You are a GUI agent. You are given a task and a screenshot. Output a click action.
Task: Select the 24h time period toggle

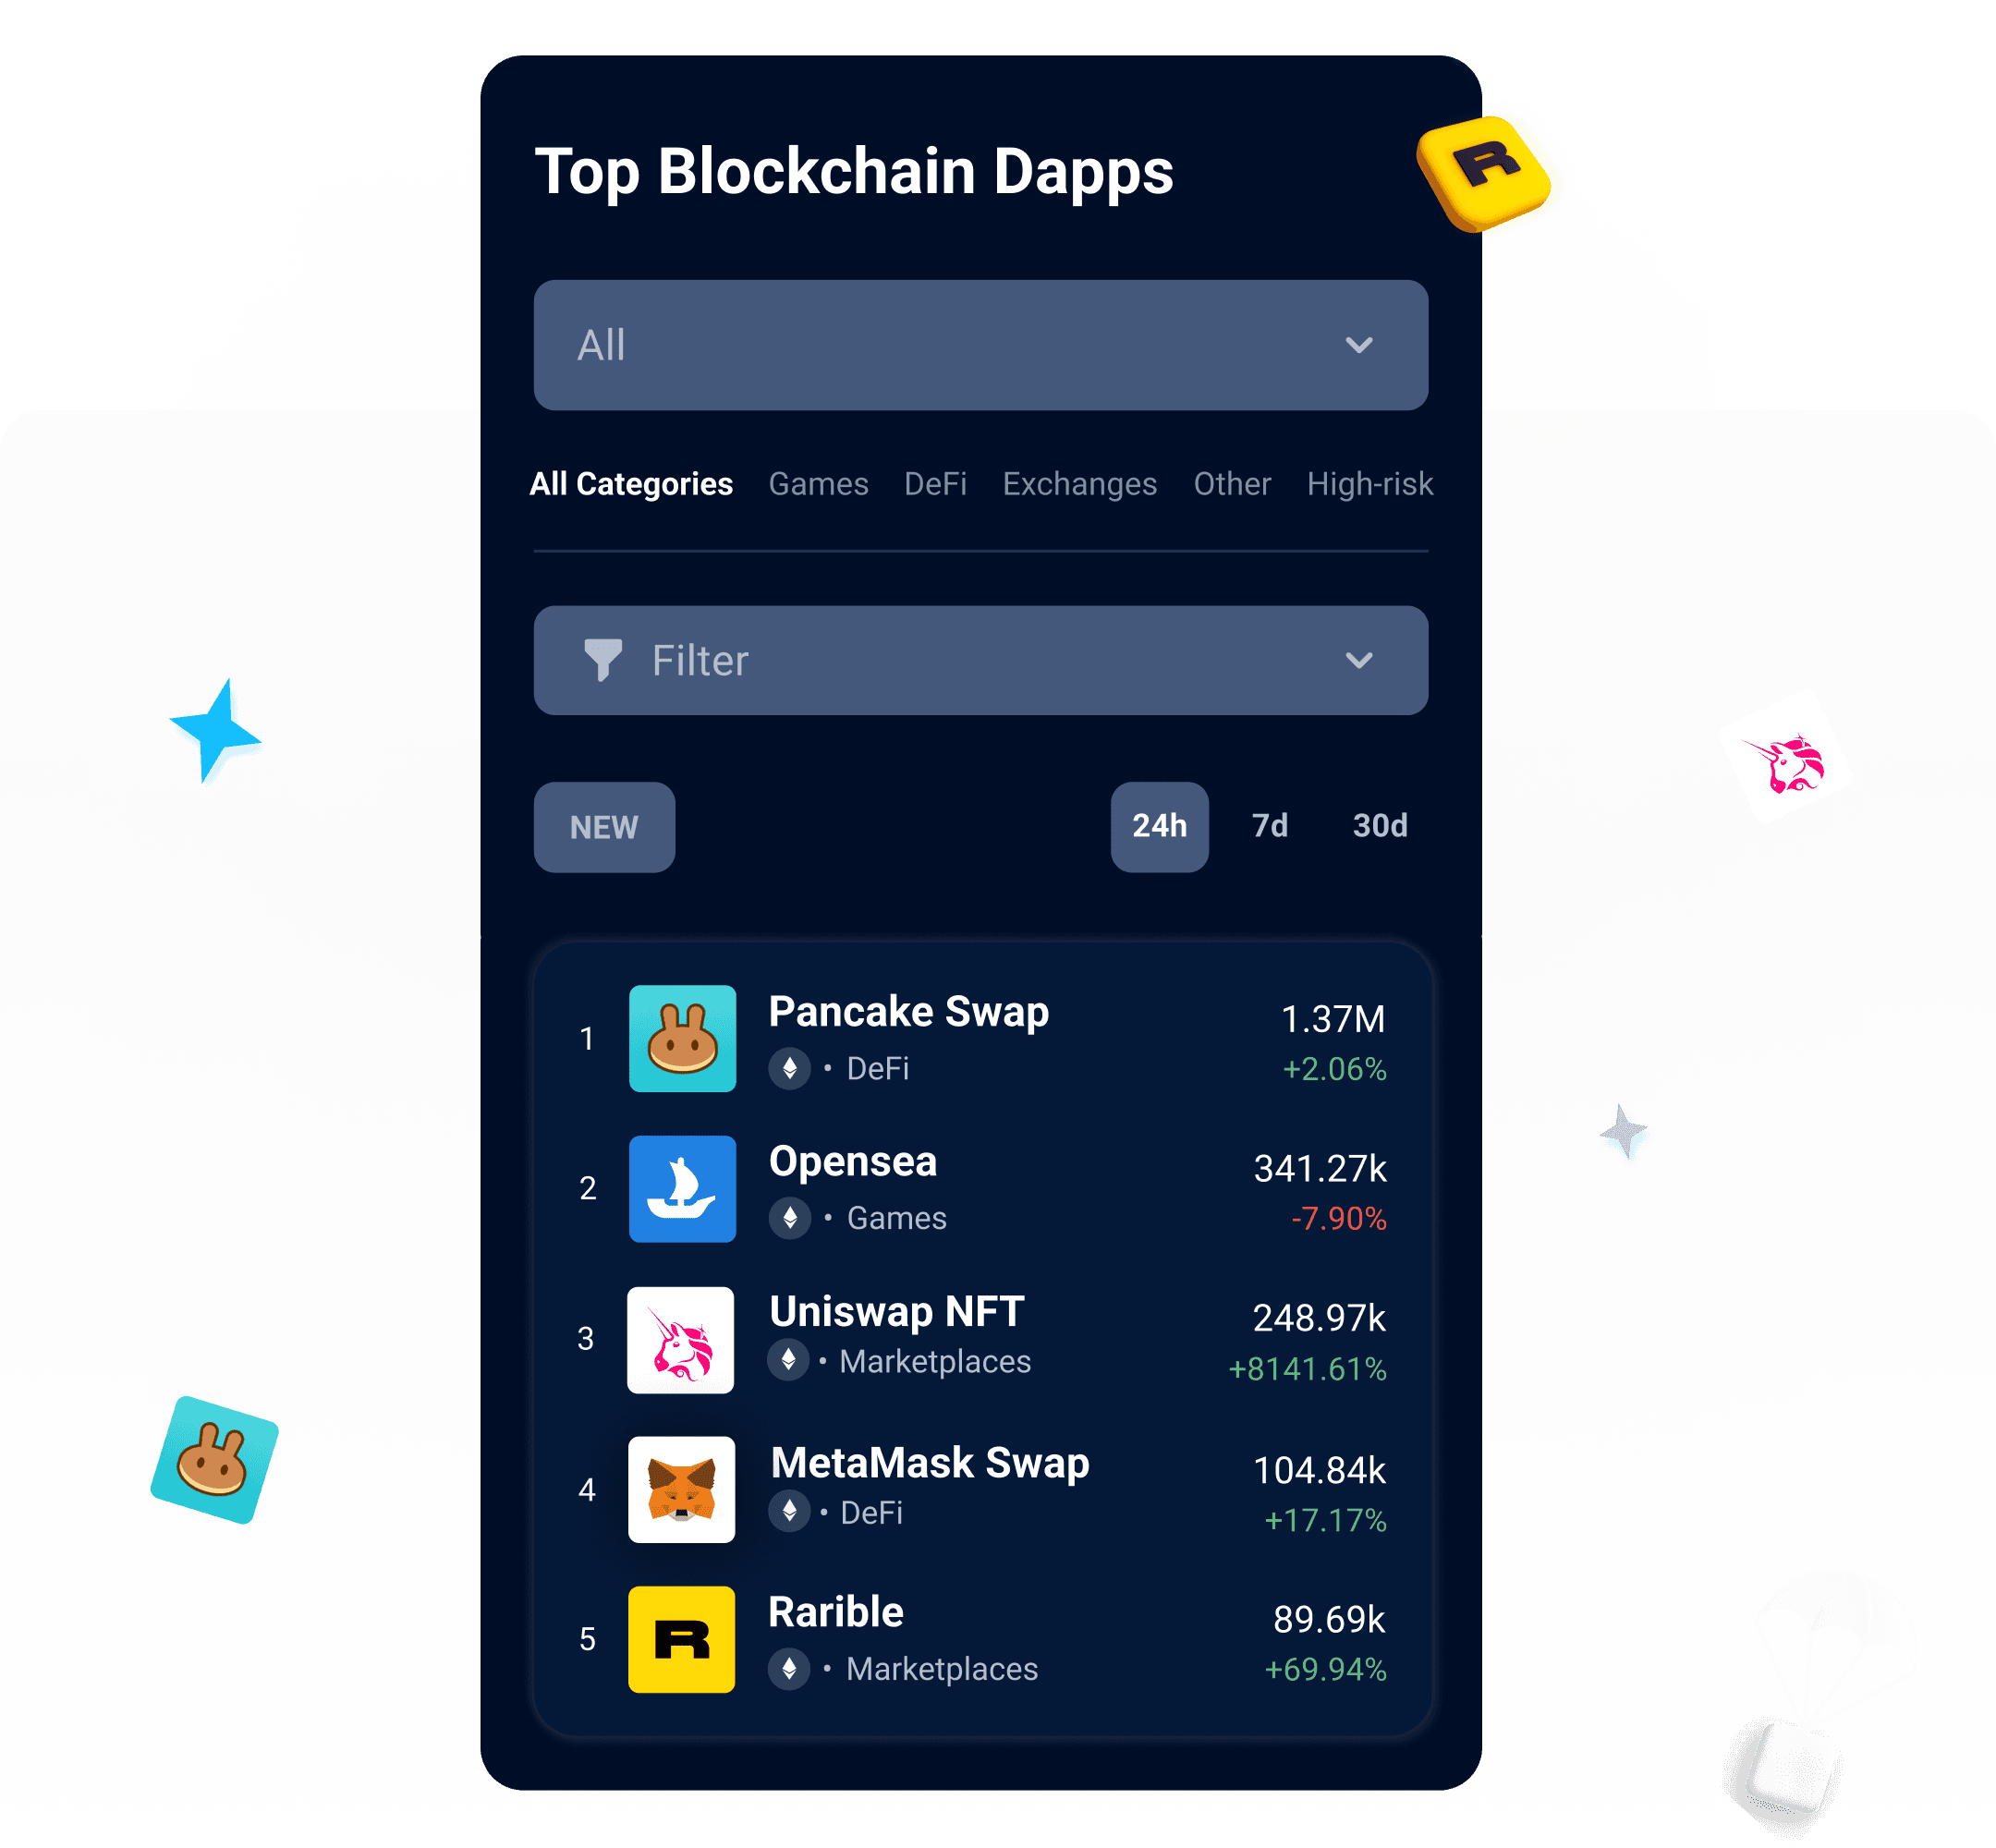(x=1156, y=826)
